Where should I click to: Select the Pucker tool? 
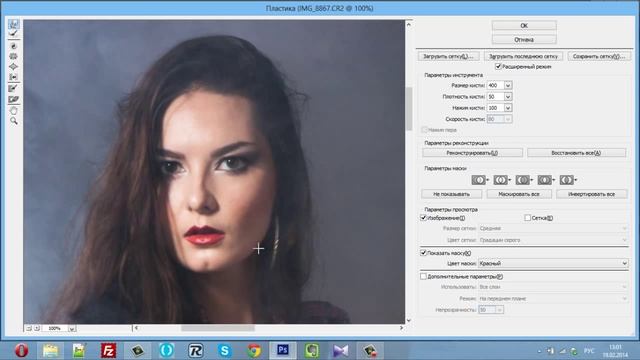13,56
